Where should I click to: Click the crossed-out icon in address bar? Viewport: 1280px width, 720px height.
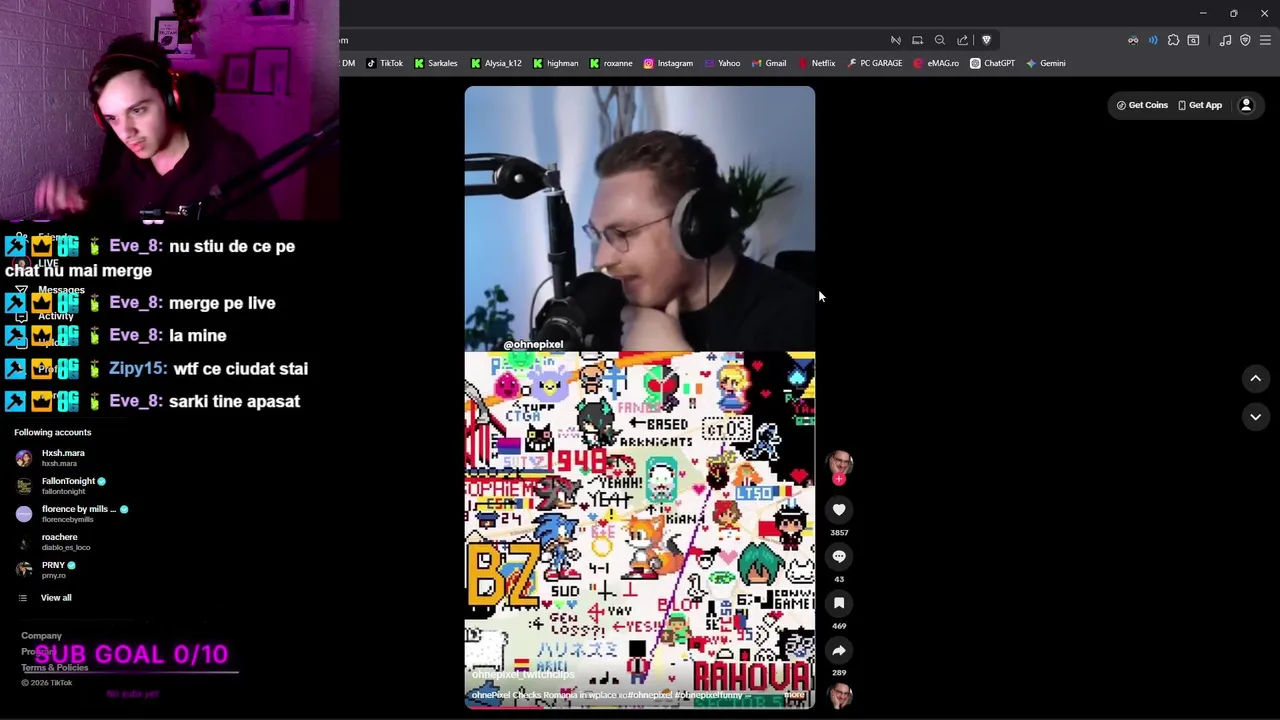coord(895,40)
